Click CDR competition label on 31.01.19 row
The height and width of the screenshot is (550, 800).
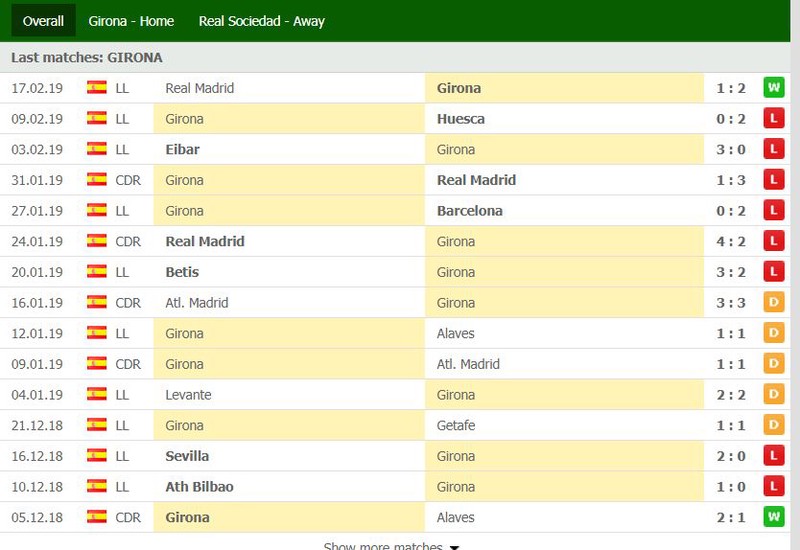tap(128, 180)
